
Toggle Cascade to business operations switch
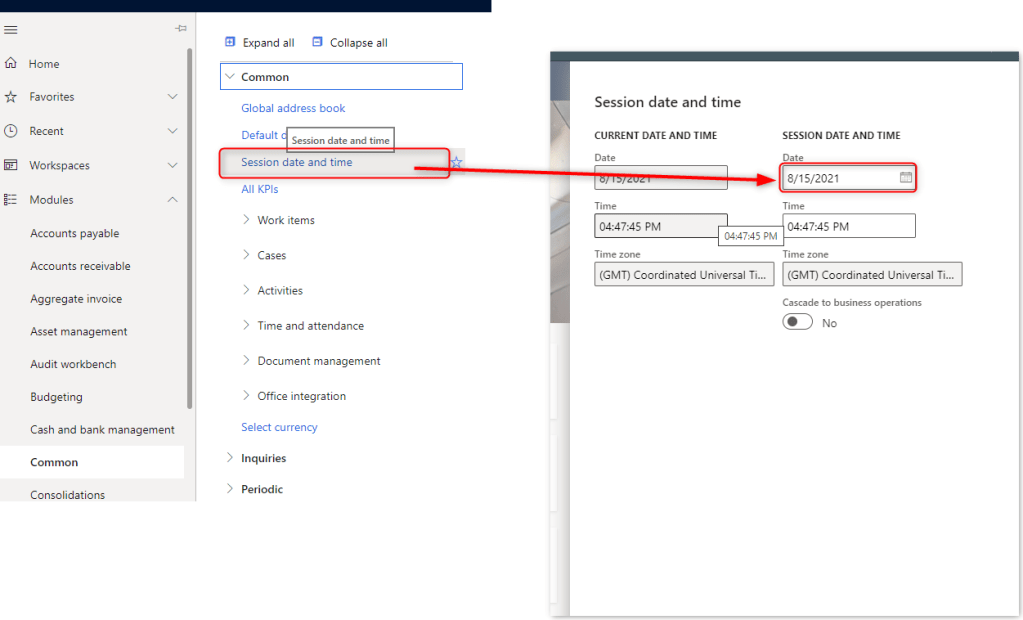click(x=797, y=323)
